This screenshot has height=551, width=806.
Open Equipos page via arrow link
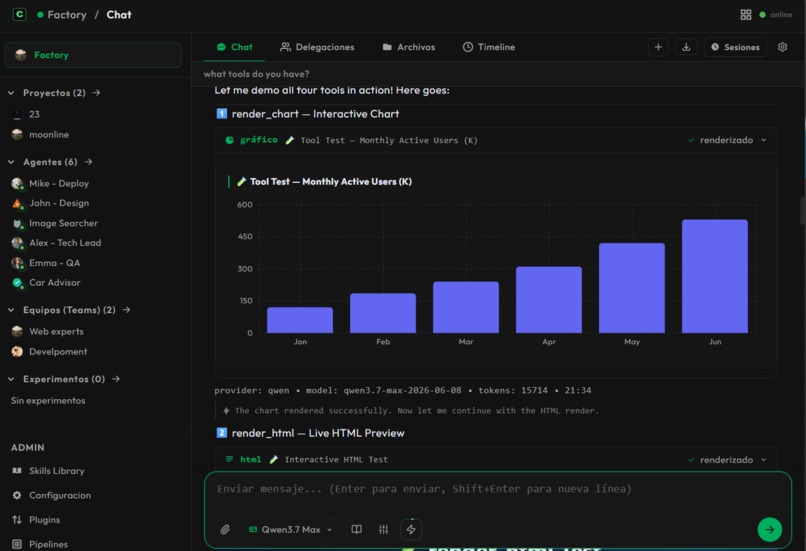pyautogui.click(x=126, y=310)
